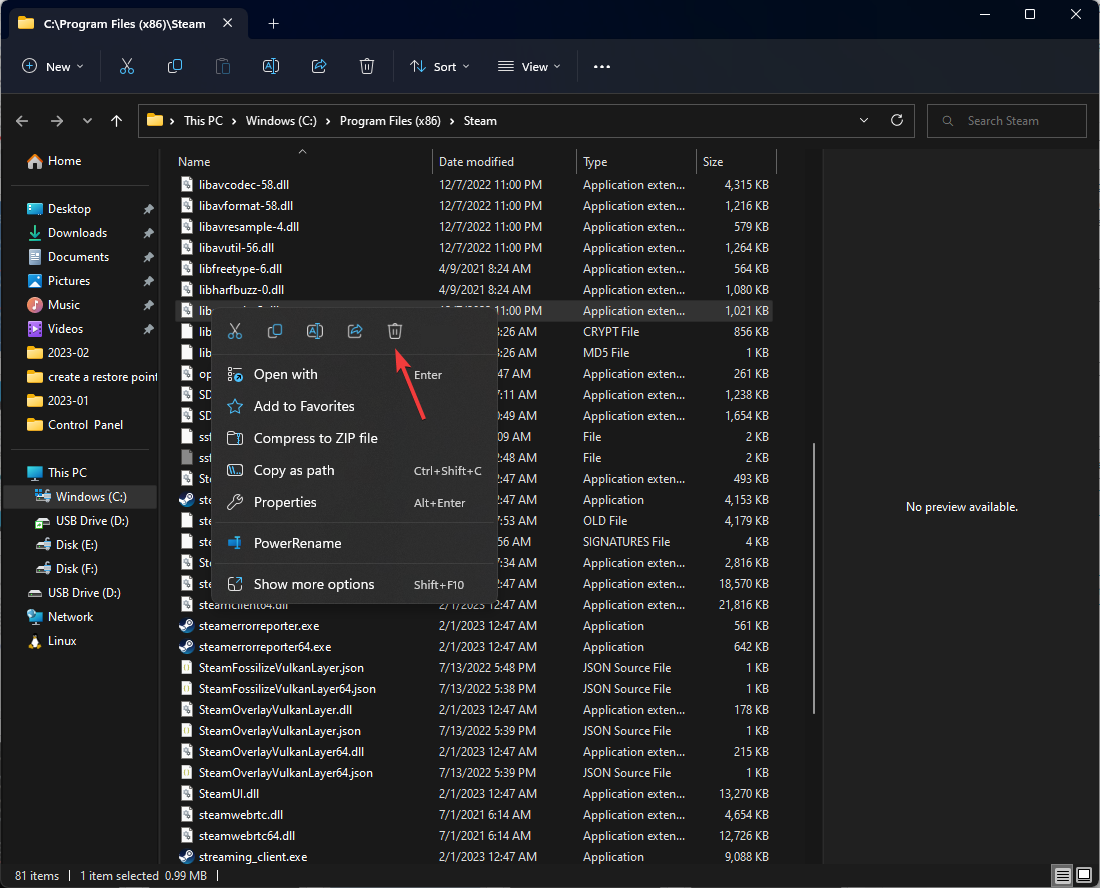Choose Show more options
1100x888 pixels.
pyautogui.click(x=354, y=584)
